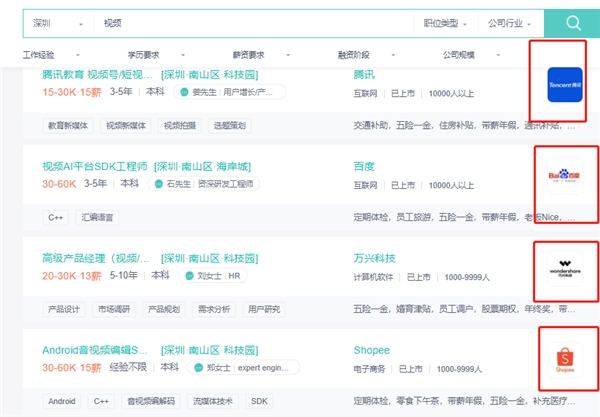Open the 高级产品经理 job listing
Image resolution: width=600 pixels, height=417 pixels.
[x=94, y=258]
